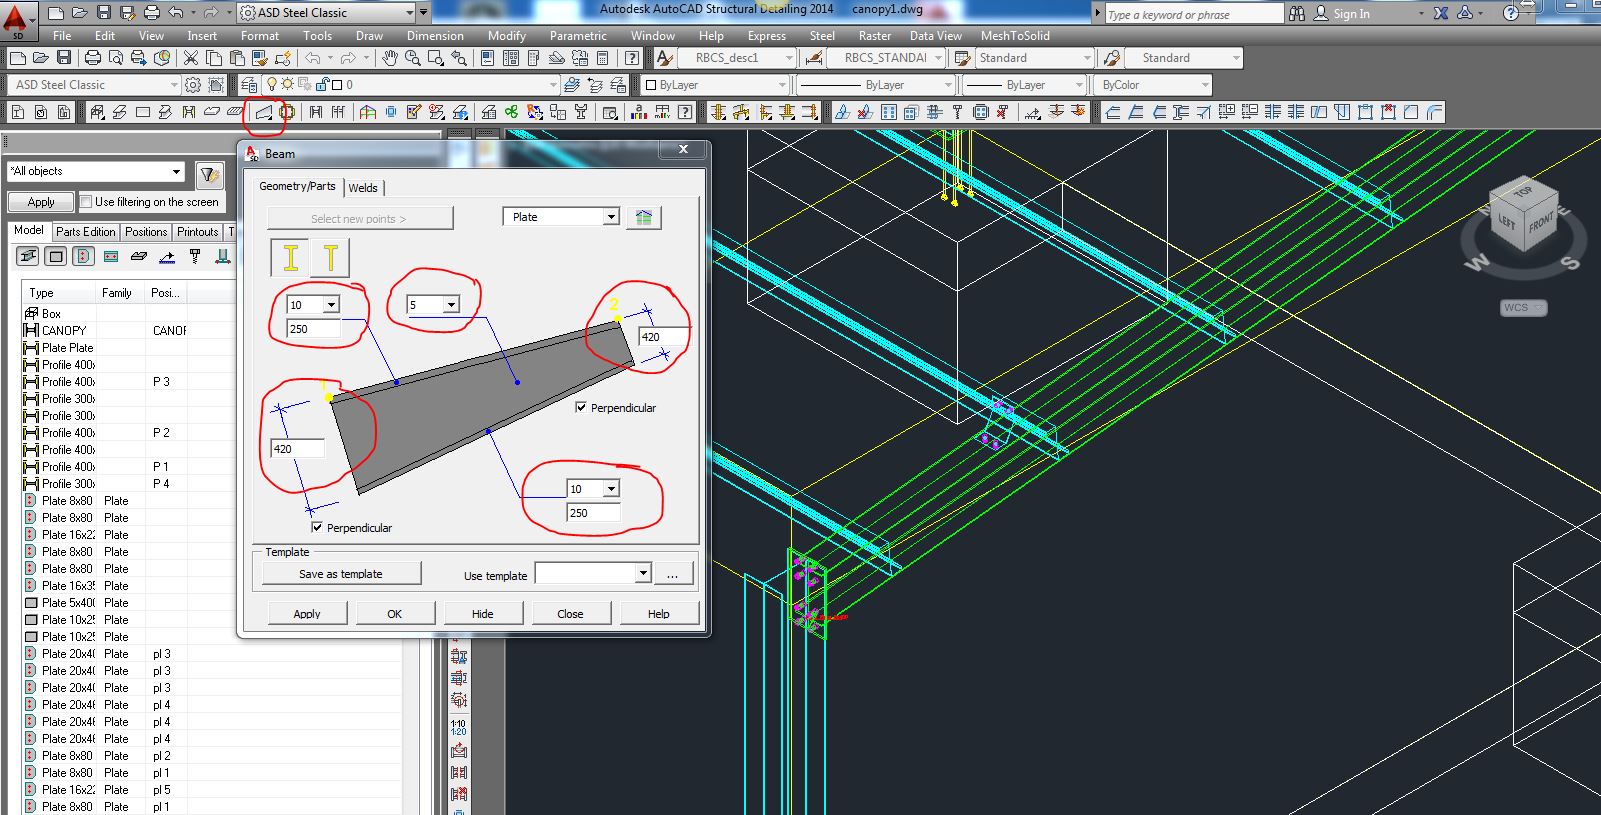Open bottom flange thickness dropdown showing 10
This screenshot has width=1601, height=815.
[611, 489]
